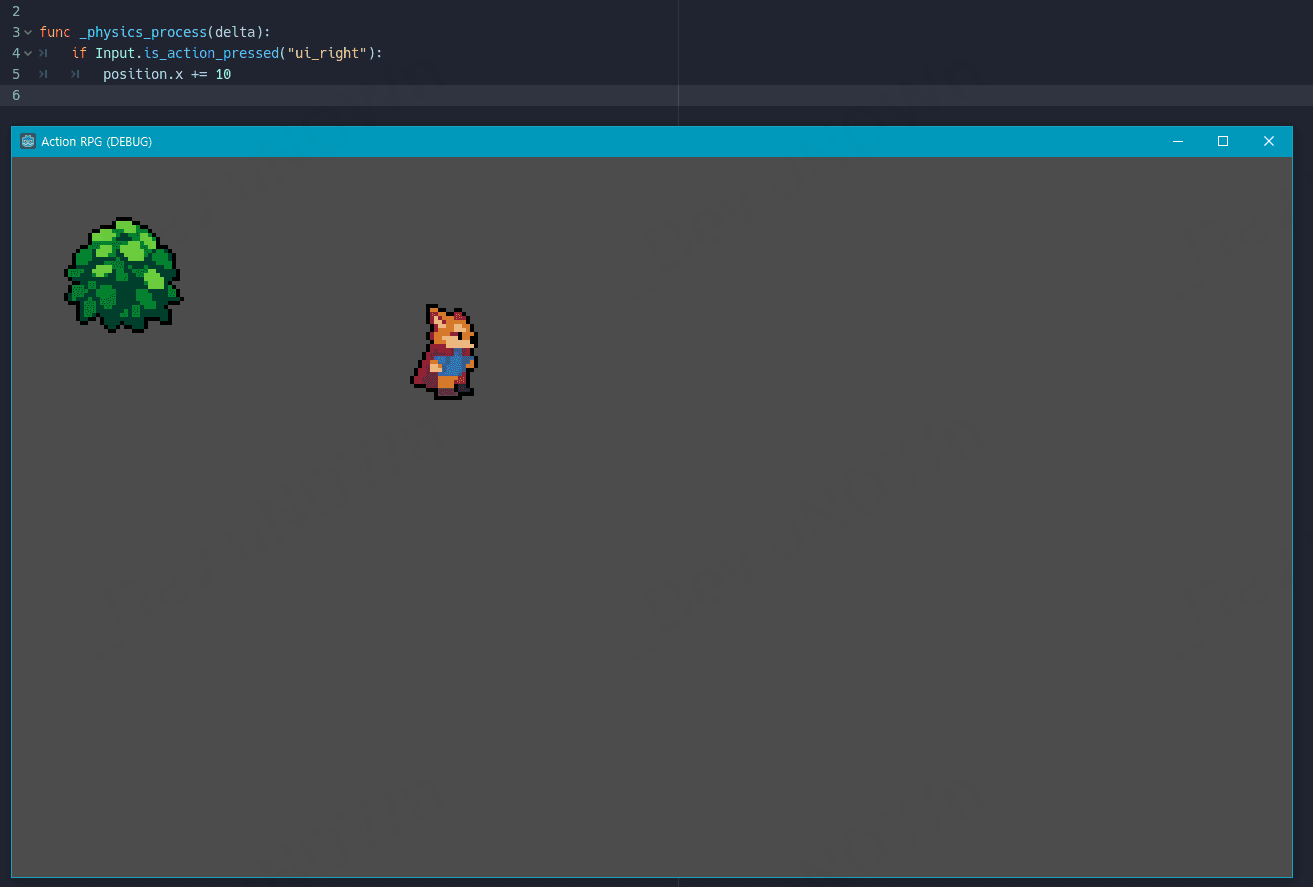Click the fox player character sprite
The height and width of the screenshot is (887, 1313).
[444, 352]
